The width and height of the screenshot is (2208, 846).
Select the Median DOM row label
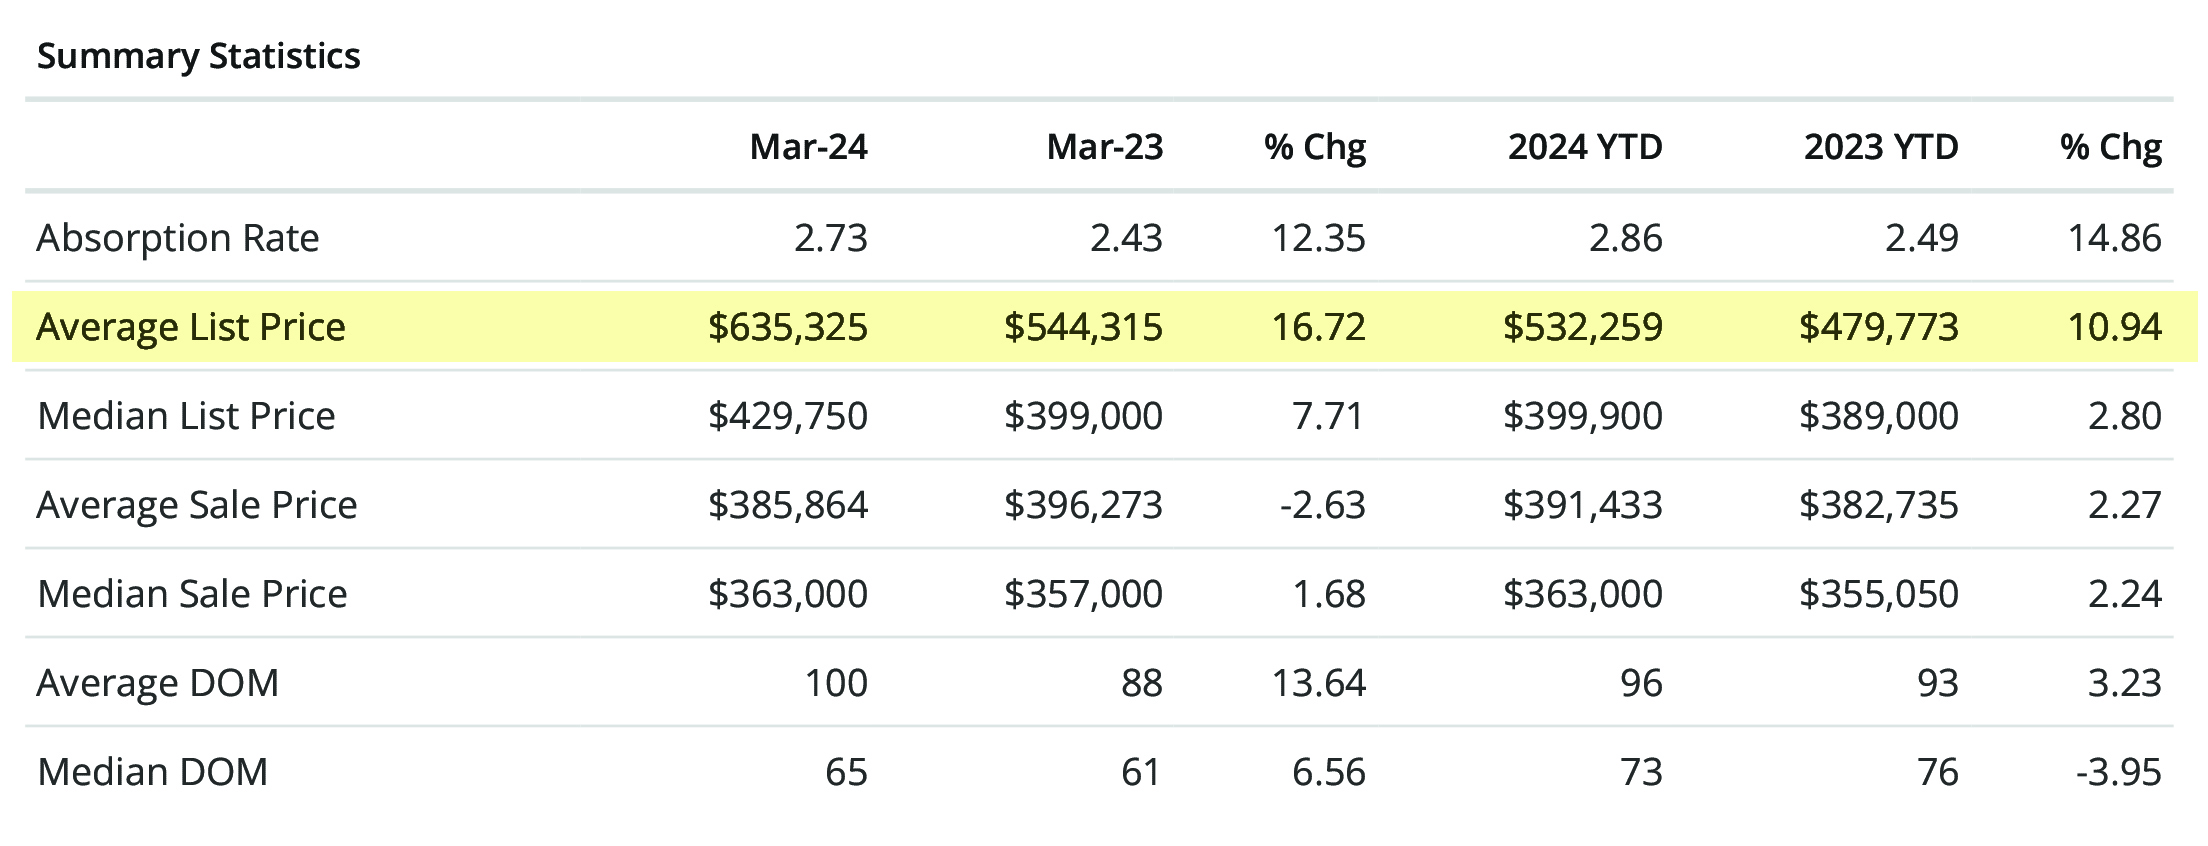point(152,772)
